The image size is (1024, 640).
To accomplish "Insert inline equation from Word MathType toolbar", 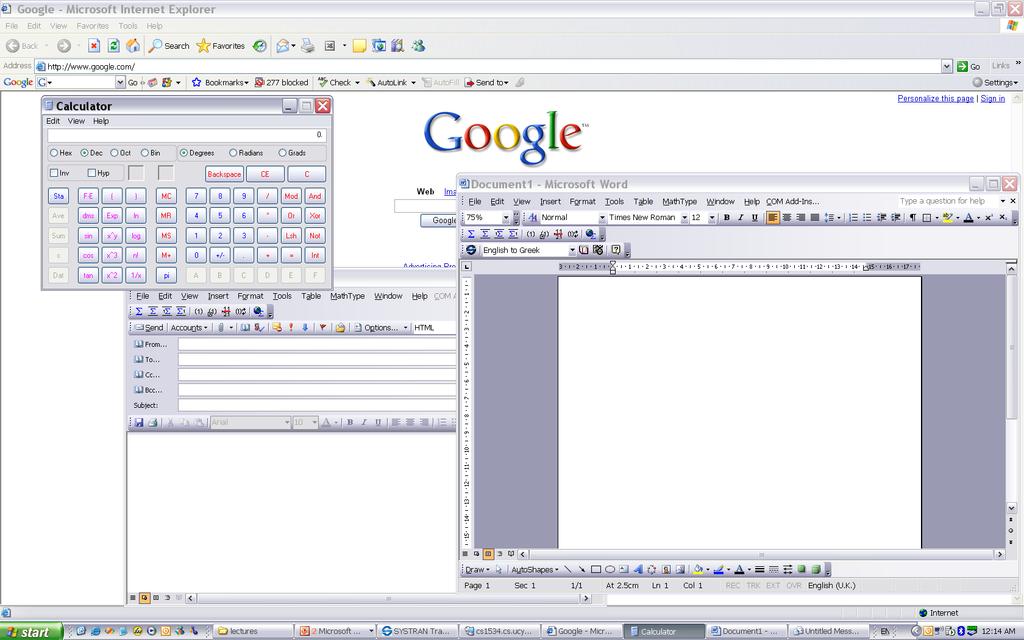I will [471, 234].
